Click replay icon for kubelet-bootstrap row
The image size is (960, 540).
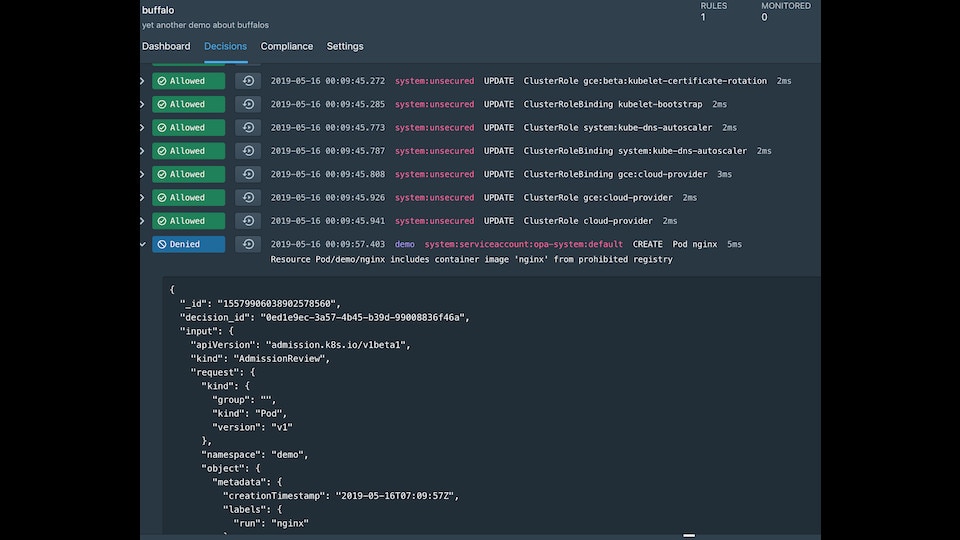tap(248, 104)
